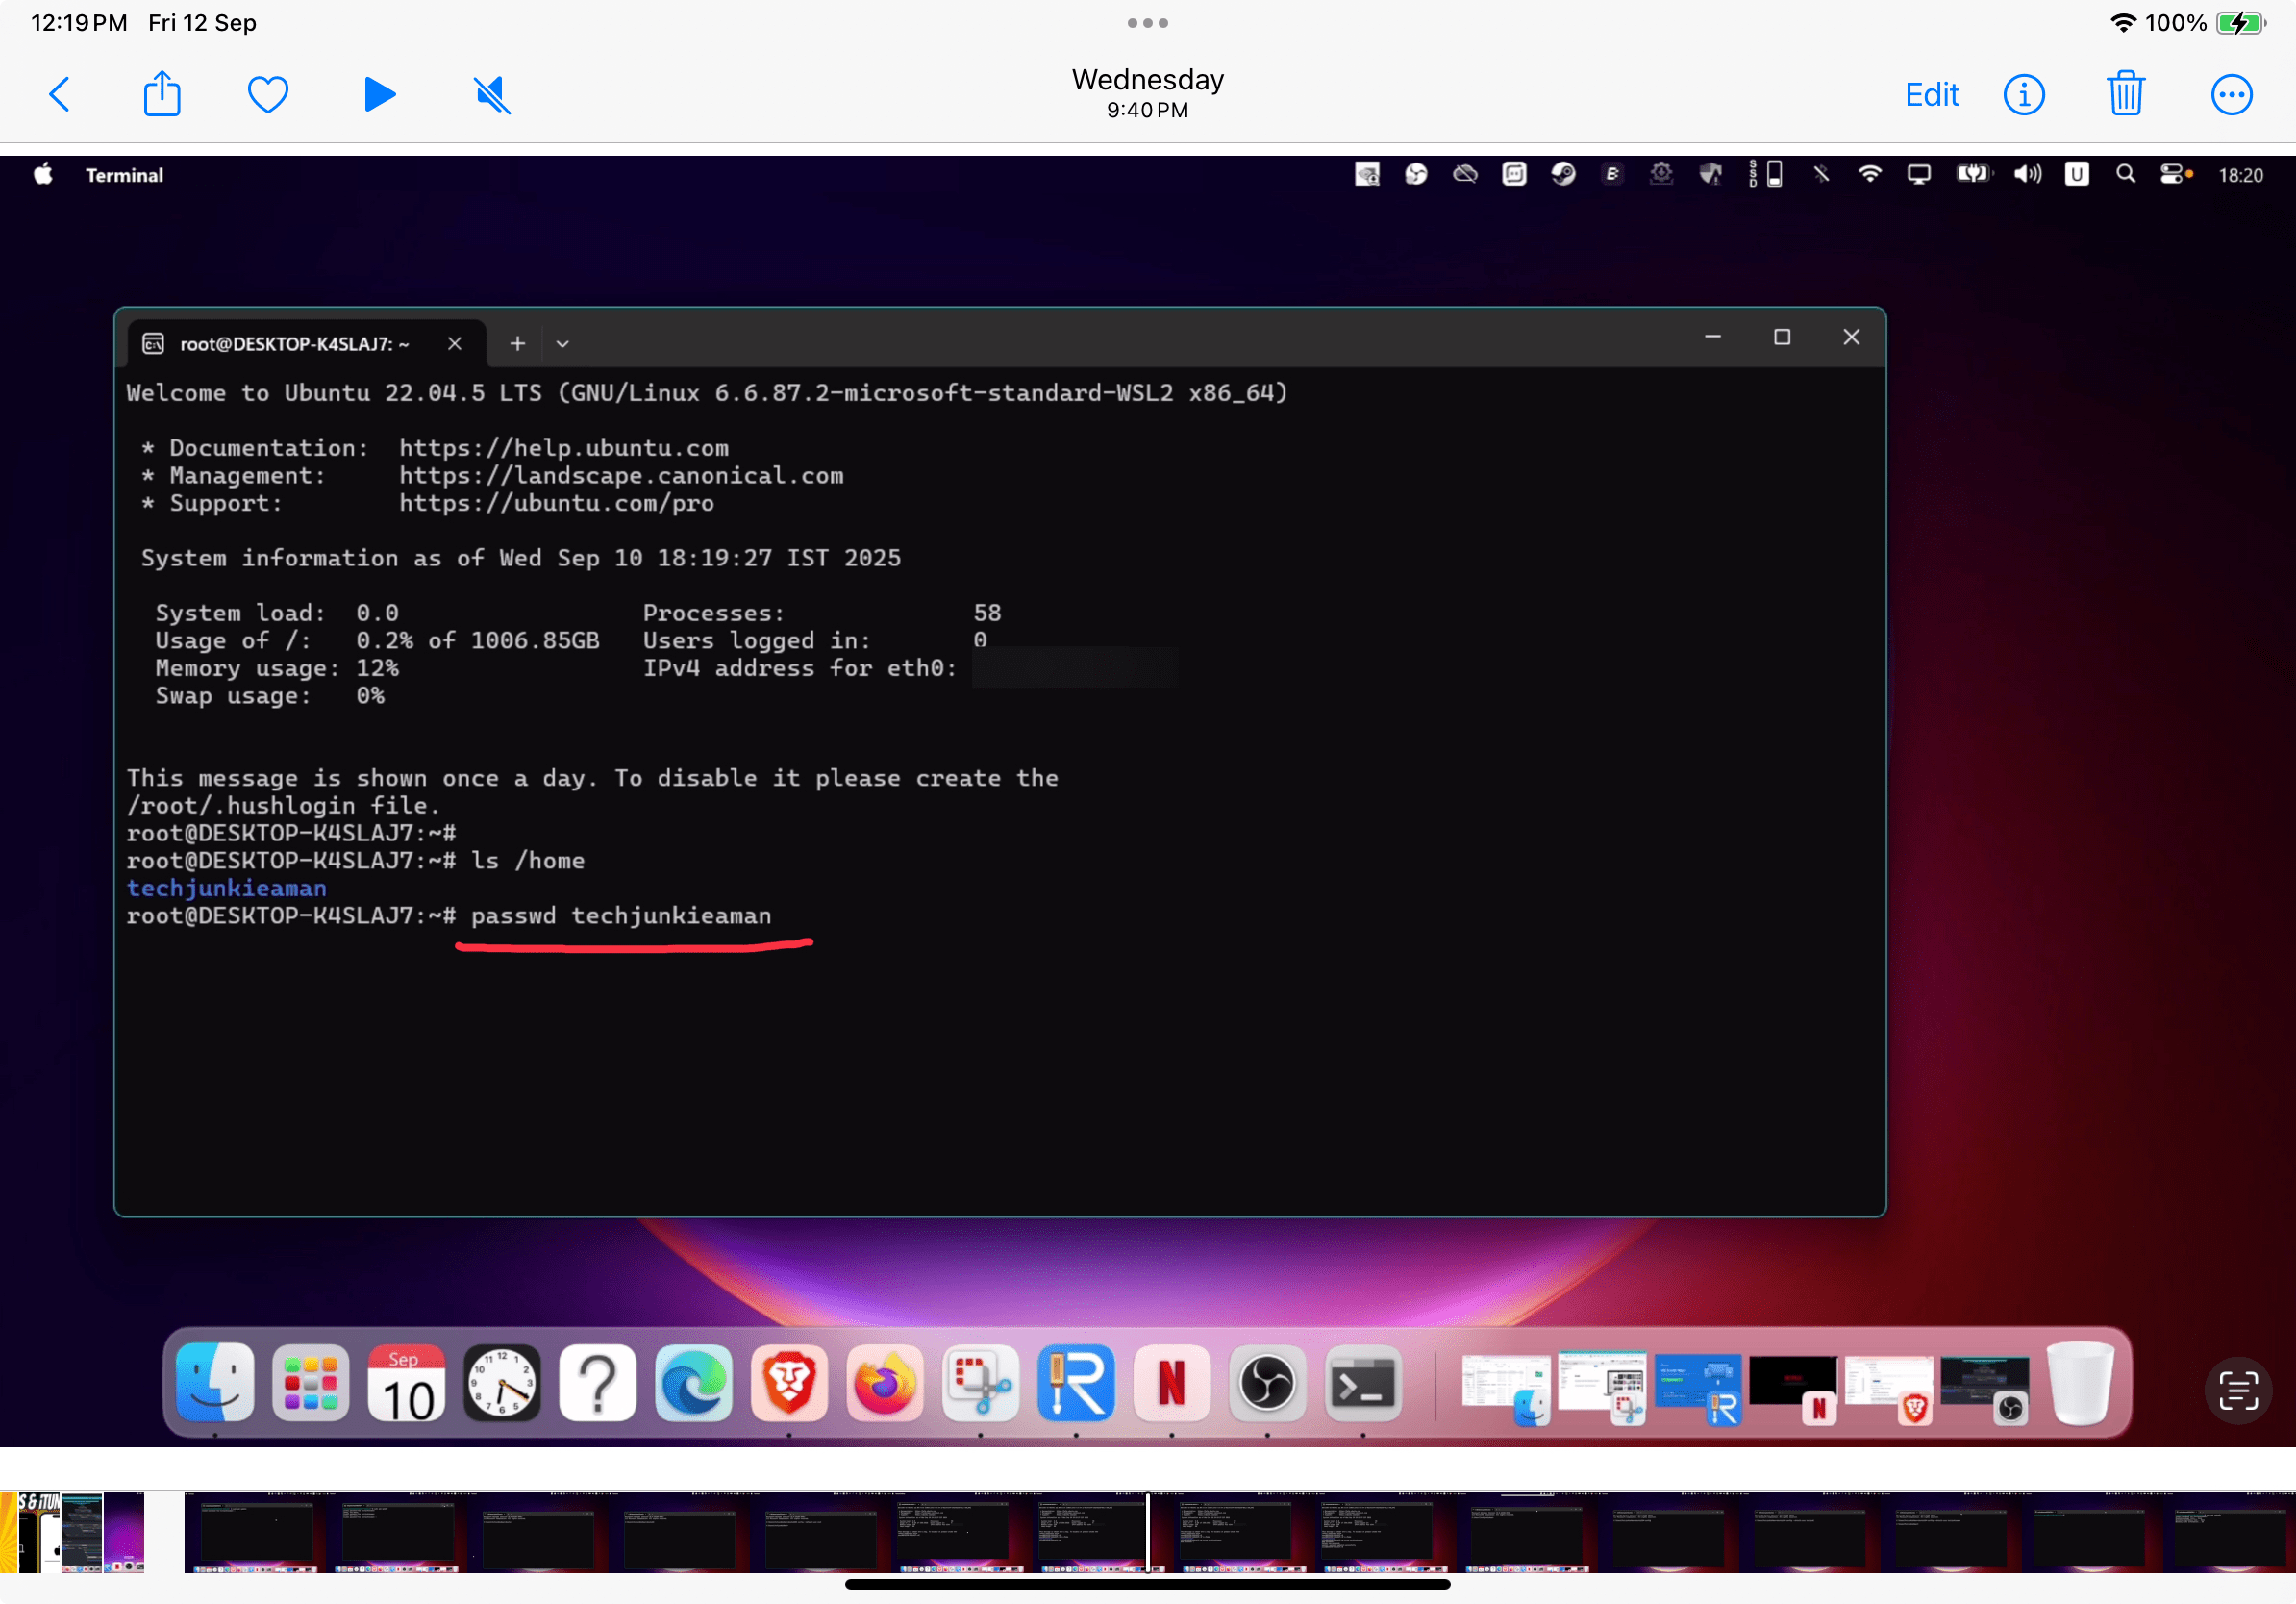
Task: Open Brave browser in the dock
Action: pos(789,1383)
